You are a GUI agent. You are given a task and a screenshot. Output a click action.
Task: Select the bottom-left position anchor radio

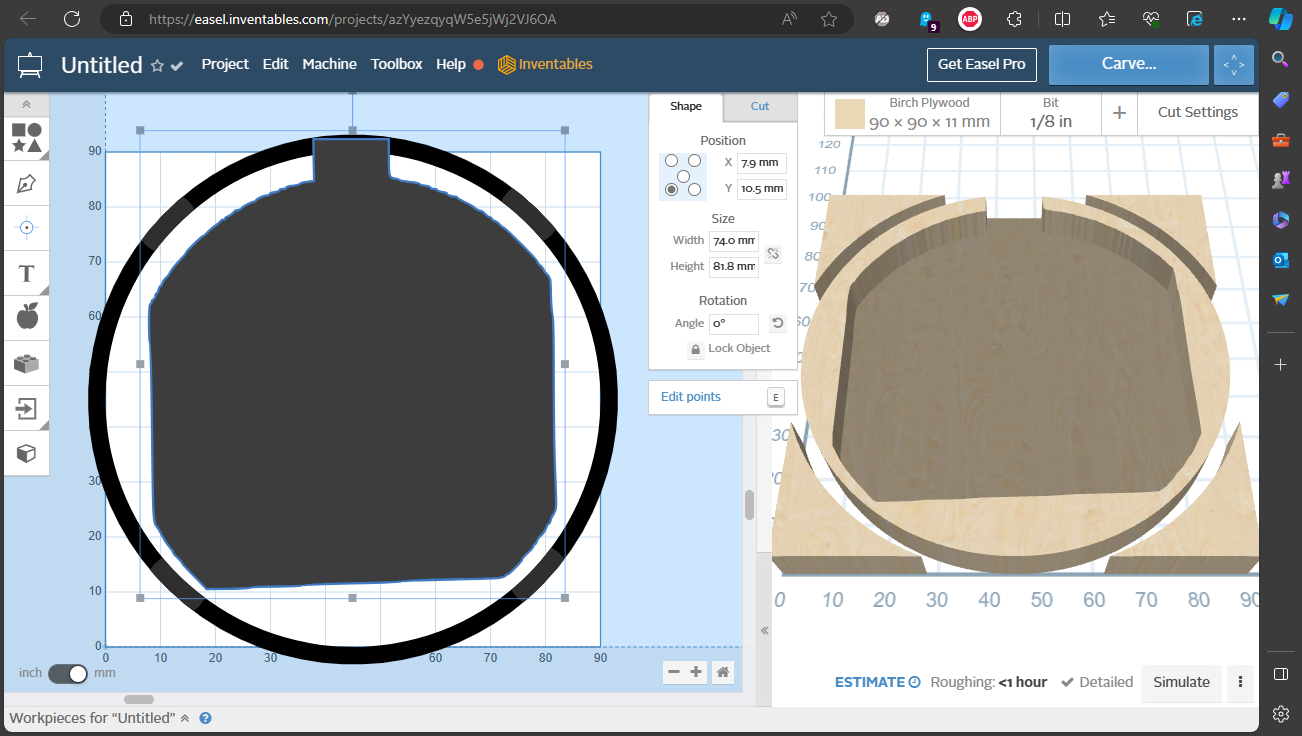(x=671, y=190)
